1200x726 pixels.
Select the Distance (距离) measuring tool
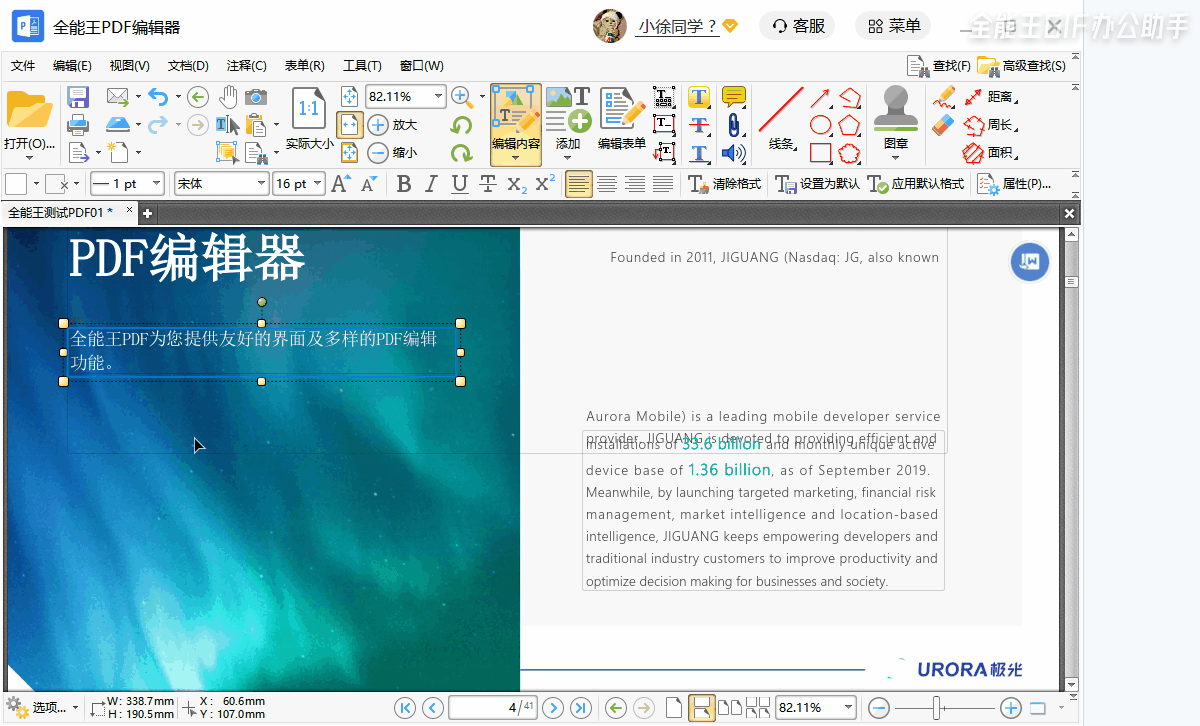988,97
